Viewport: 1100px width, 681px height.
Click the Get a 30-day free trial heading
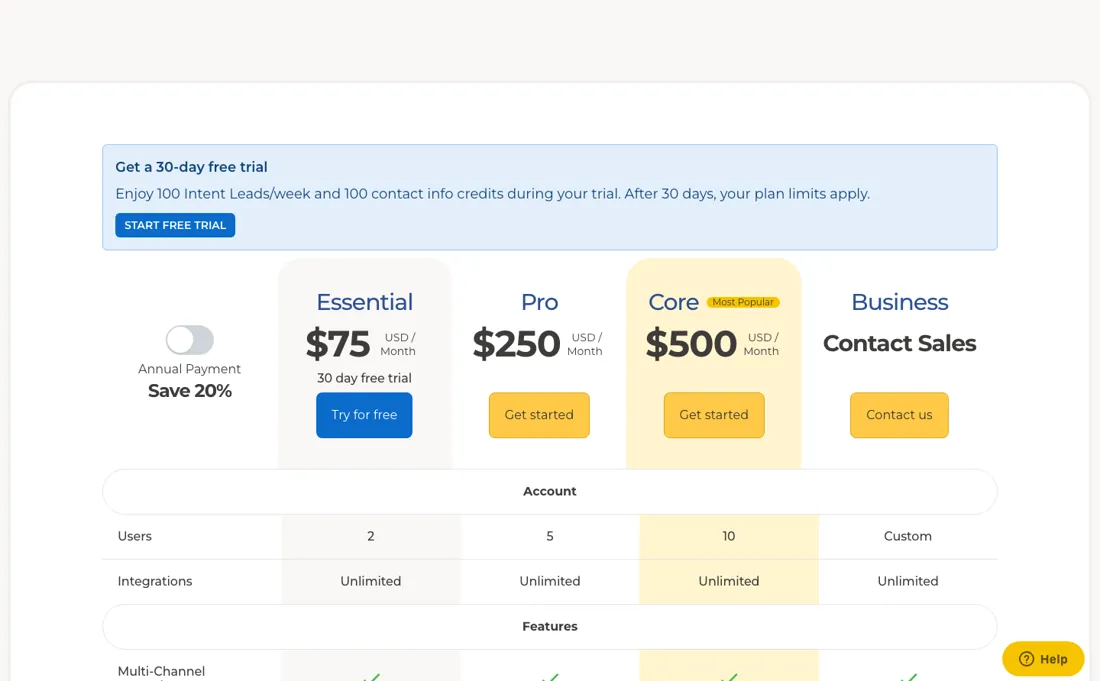click(x=191, y=167)
